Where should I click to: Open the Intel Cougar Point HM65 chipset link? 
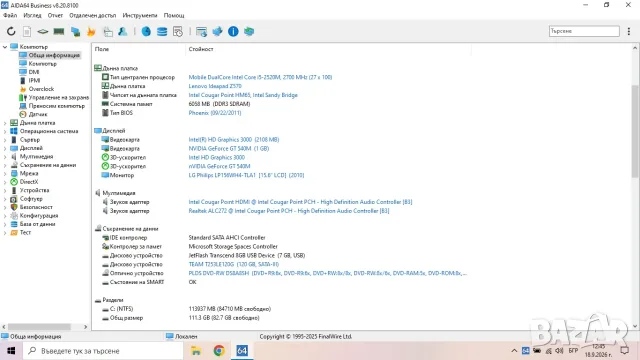point(243,95)
